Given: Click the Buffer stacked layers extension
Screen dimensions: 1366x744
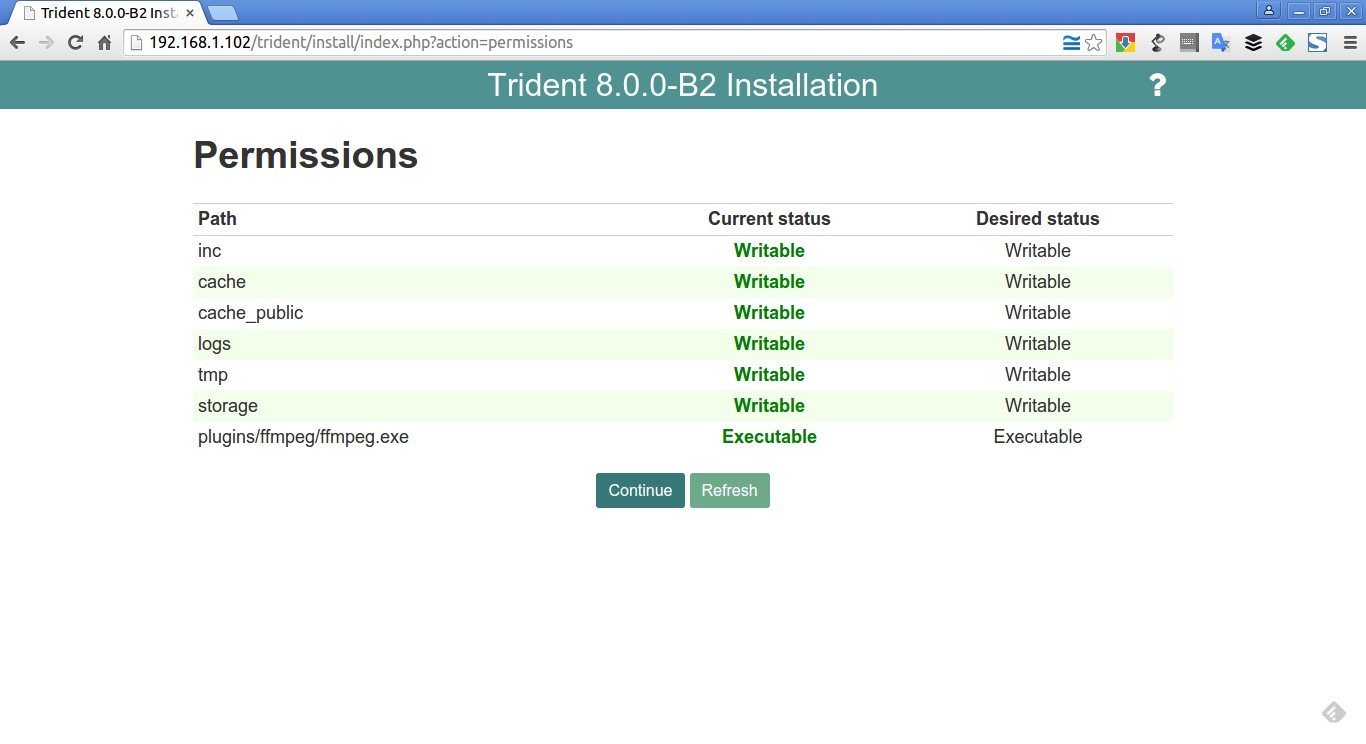Looking at the screenshot, I should (1253, 42).
